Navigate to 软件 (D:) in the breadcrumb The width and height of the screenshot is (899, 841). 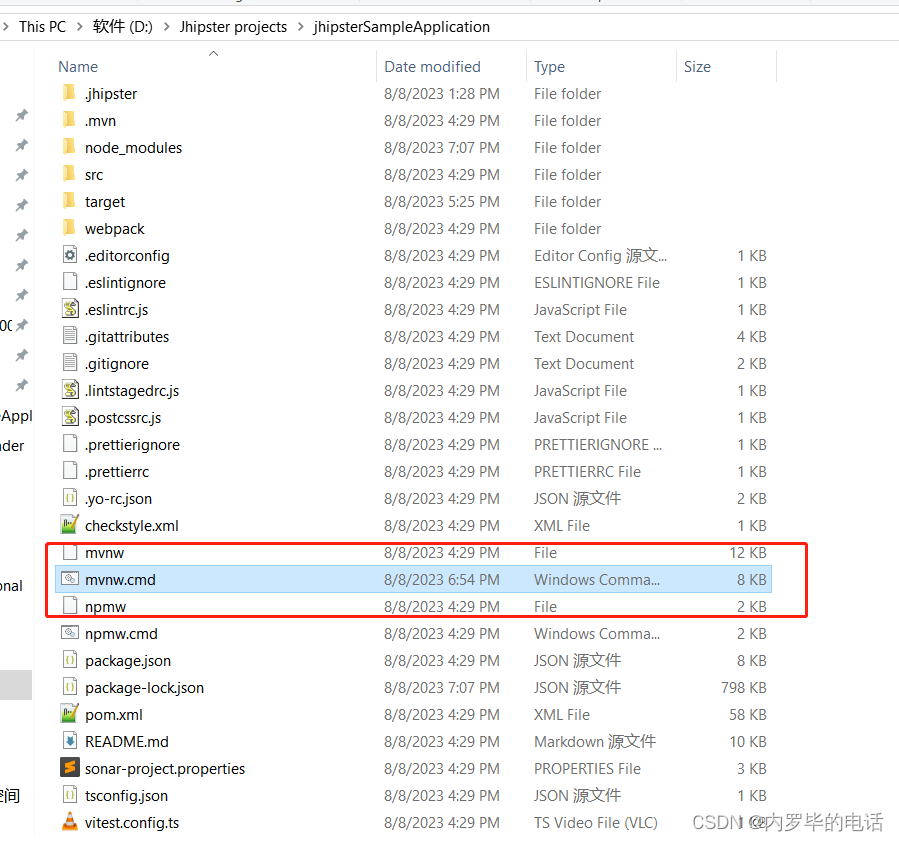[120, 27]
